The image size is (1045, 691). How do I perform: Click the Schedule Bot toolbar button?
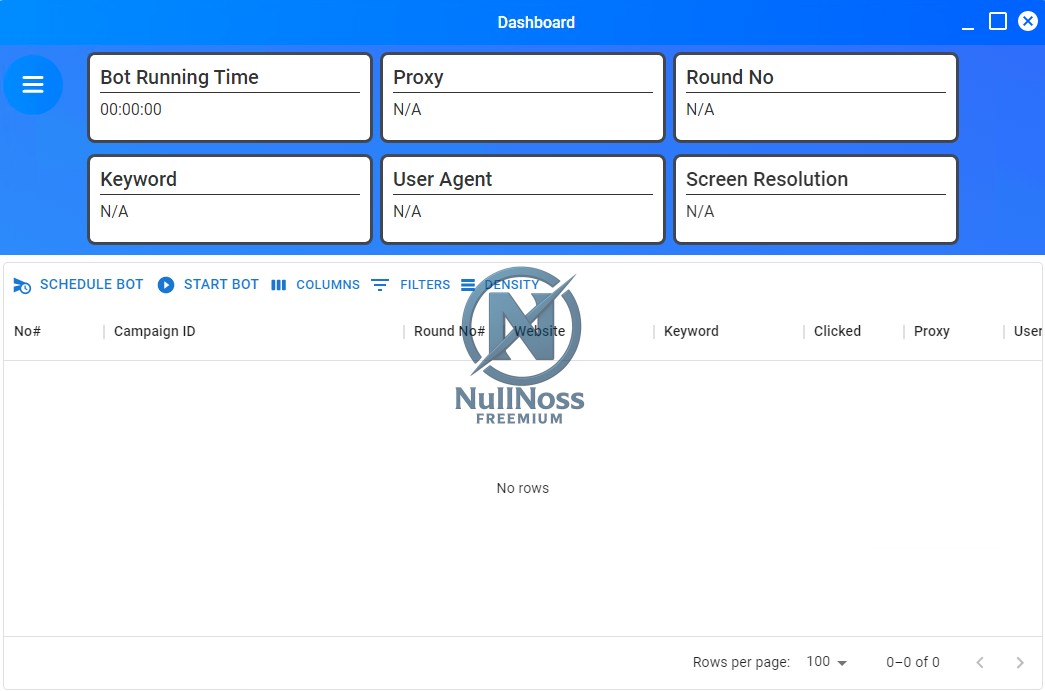[x=79, y=285]
